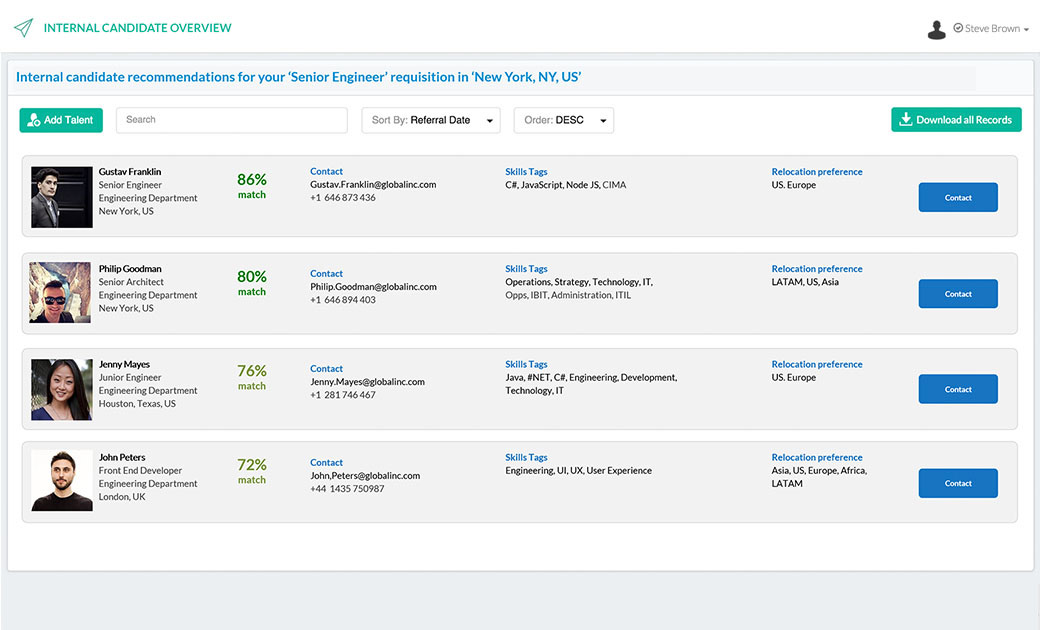Click email Philip.Goodman@globalinc.com

click(373, 286)
